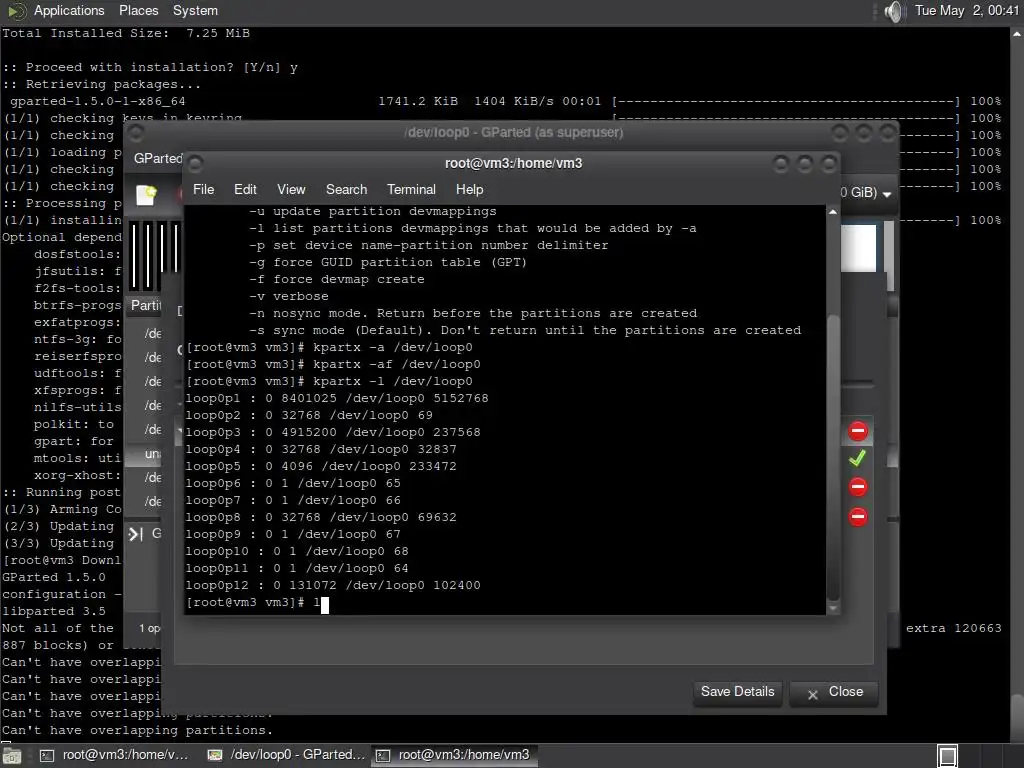Click the terminal vertical scrollbar thumb

833,457
